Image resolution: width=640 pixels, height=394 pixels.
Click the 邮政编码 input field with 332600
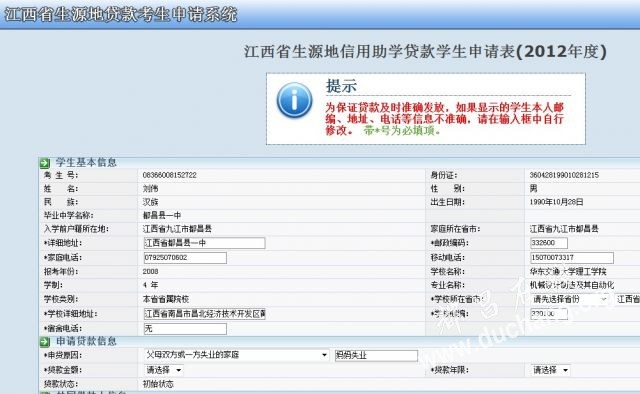pyautogui.click(x=549, y=243)
